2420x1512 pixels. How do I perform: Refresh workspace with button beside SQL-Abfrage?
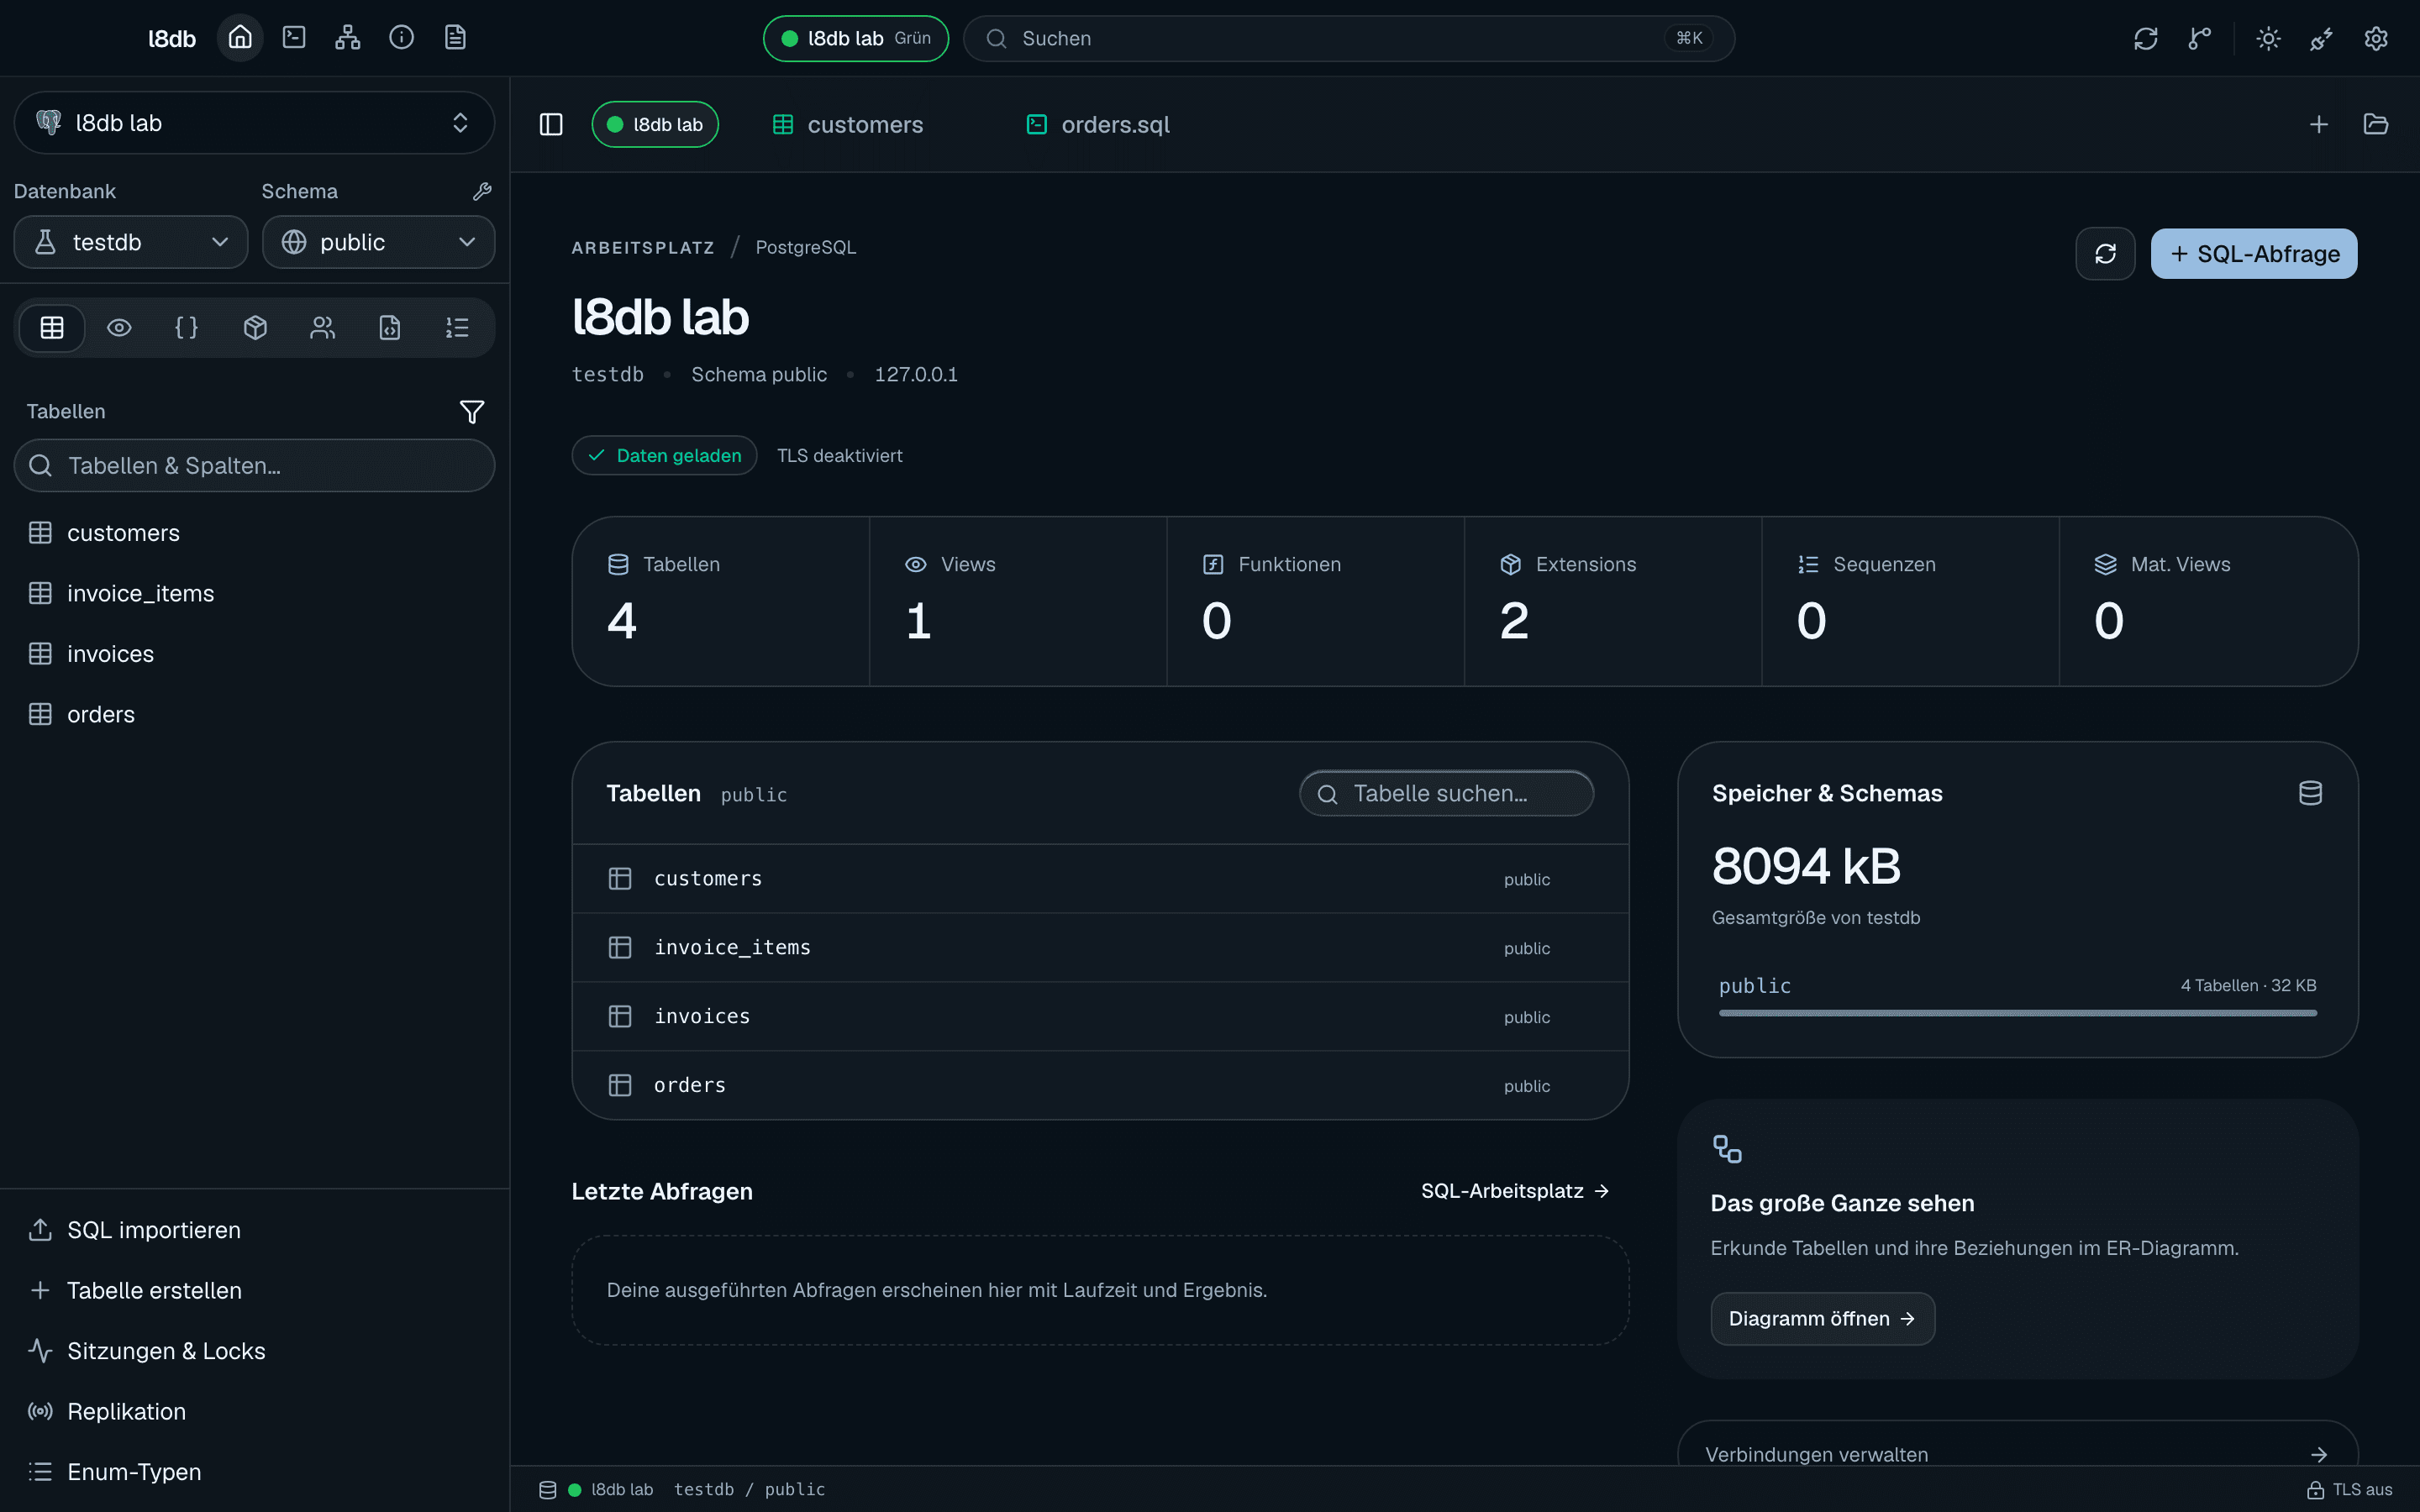pyautogui.click(x=2105, y=254)
